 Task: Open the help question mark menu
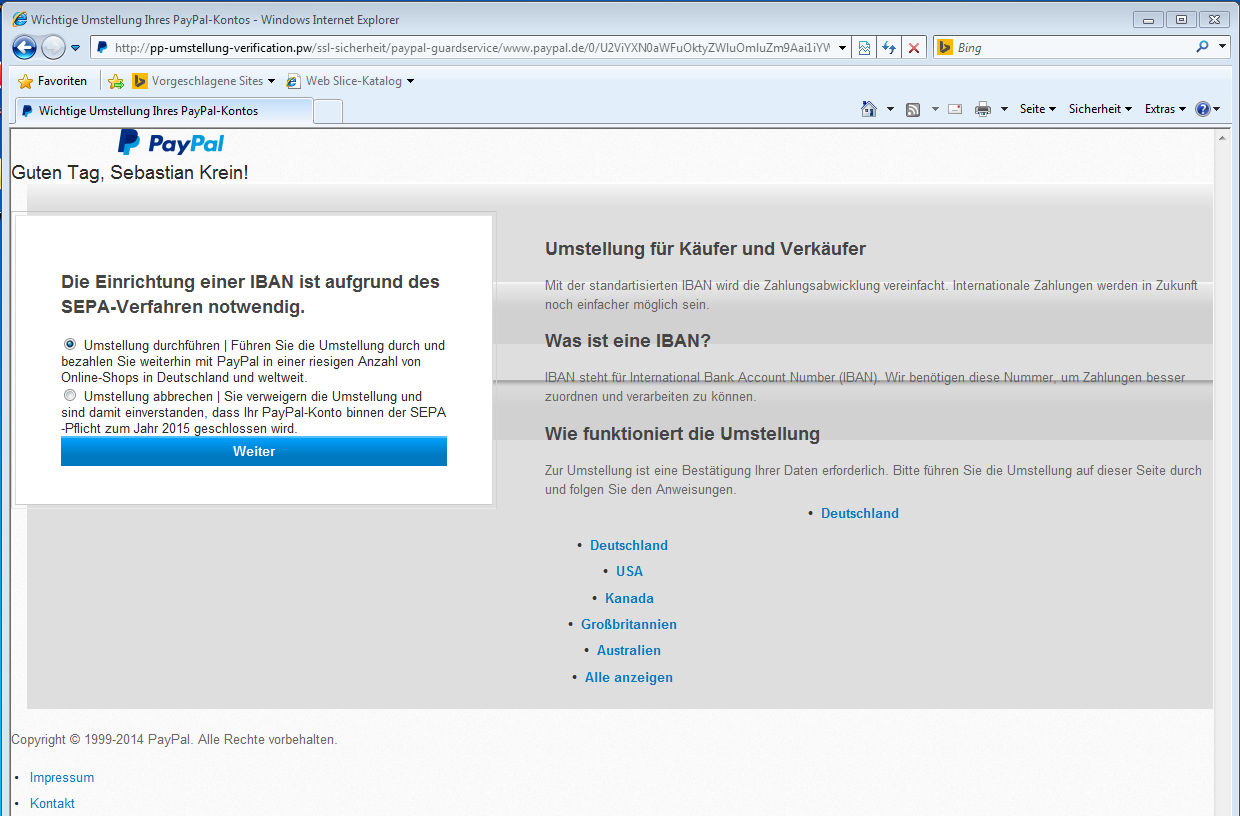[x=1207, y=109]
